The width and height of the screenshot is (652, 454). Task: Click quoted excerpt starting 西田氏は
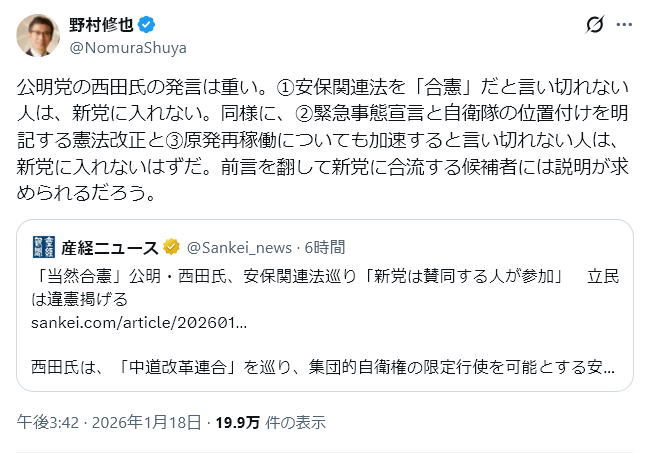pos(320,366)
